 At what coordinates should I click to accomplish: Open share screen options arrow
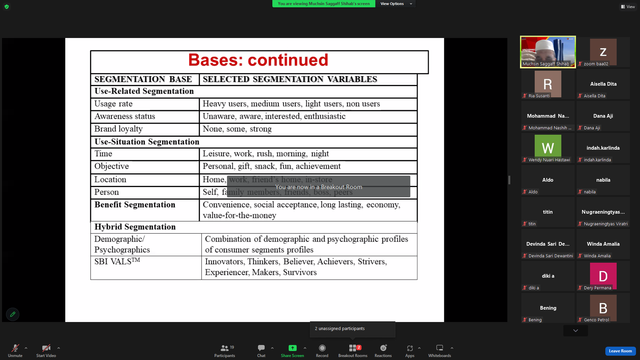pyautogui.click(x=305, y=348)
